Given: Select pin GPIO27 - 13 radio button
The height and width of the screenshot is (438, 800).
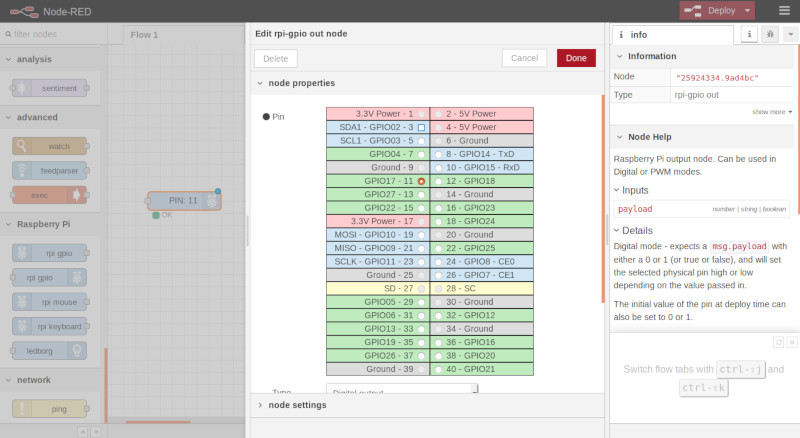Looking at the screenshot, I should click(x=421, y=194).
